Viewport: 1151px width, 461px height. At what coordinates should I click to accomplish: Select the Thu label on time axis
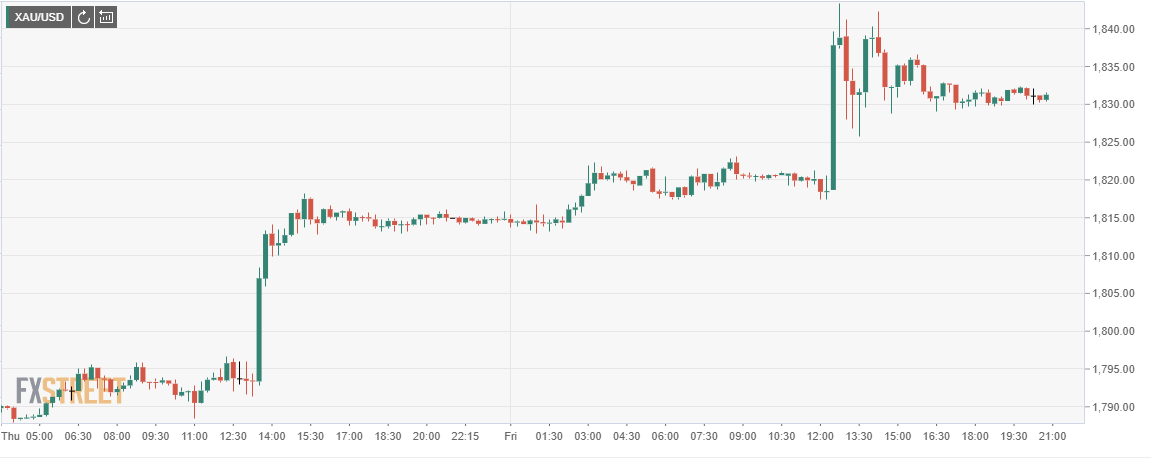(x=11, y=436)
